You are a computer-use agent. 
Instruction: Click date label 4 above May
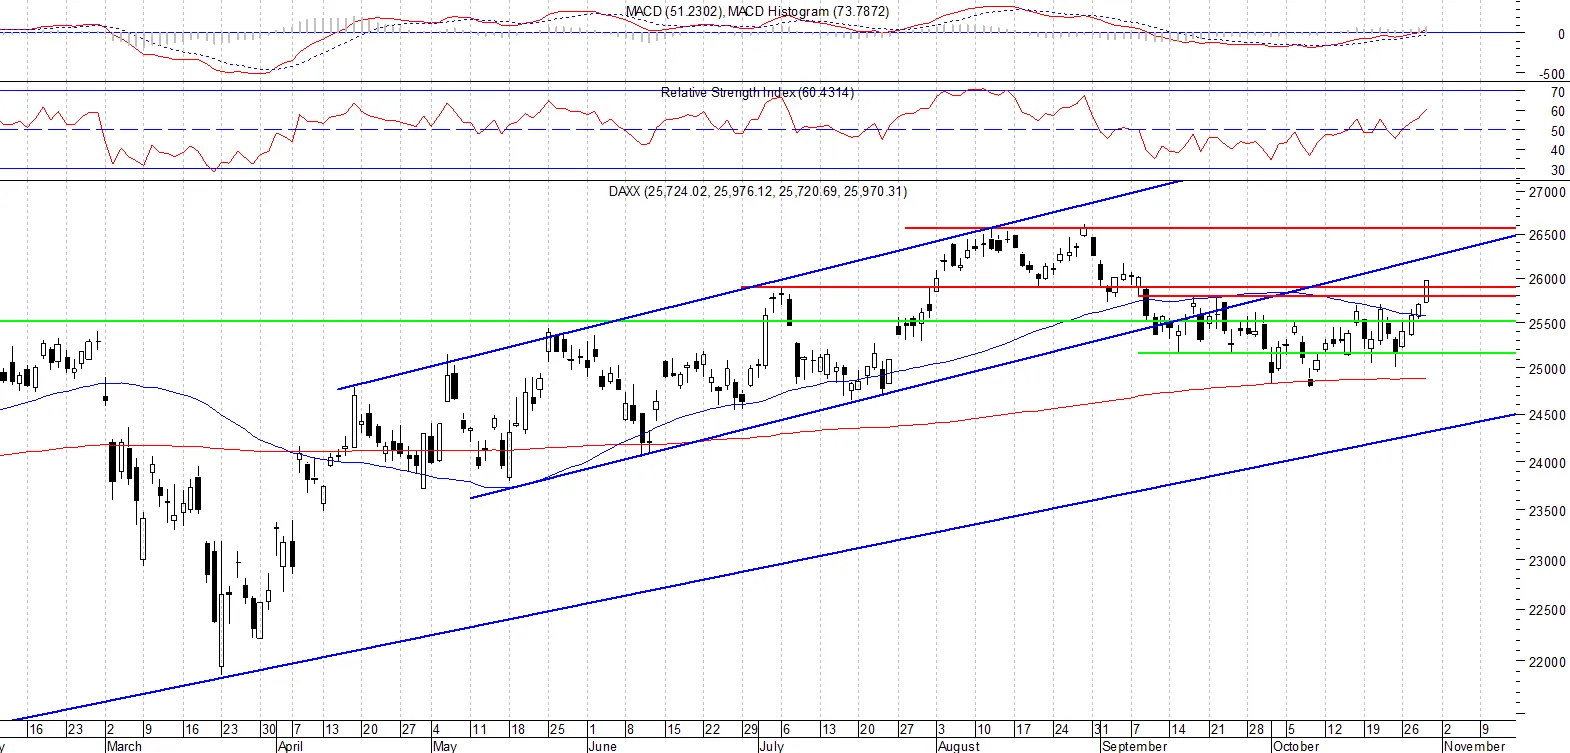pyautogui.click(x=436, y=730)
